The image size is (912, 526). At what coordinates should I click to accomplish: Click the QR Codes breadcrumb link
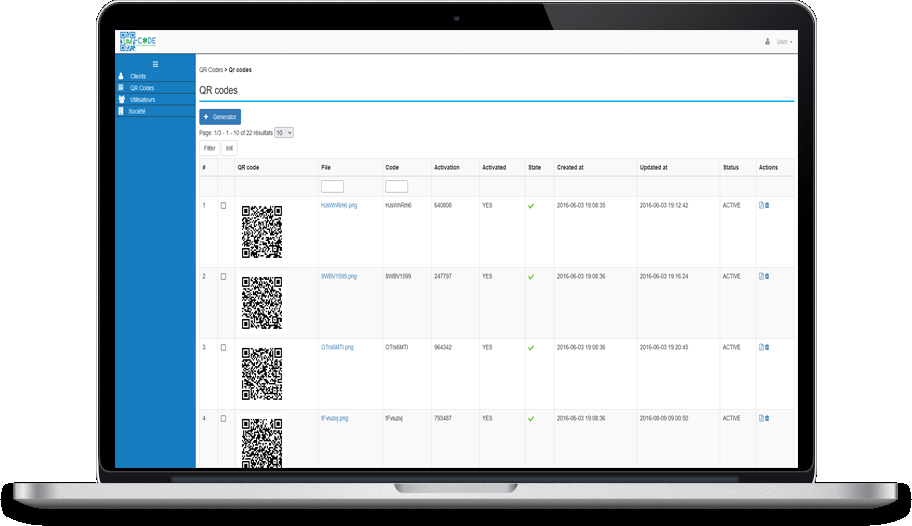211,70
